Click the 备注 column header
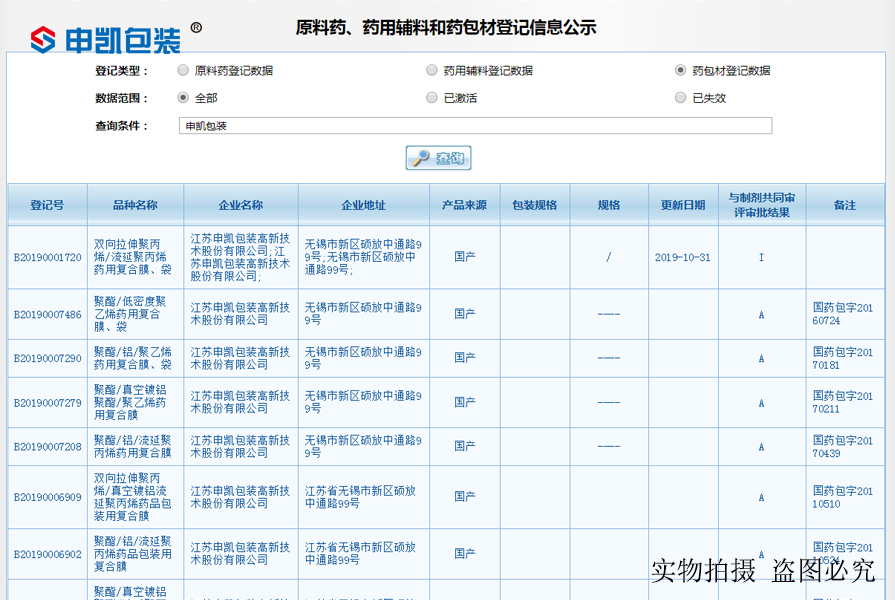The image size is (895, 600). pos(845,204)
